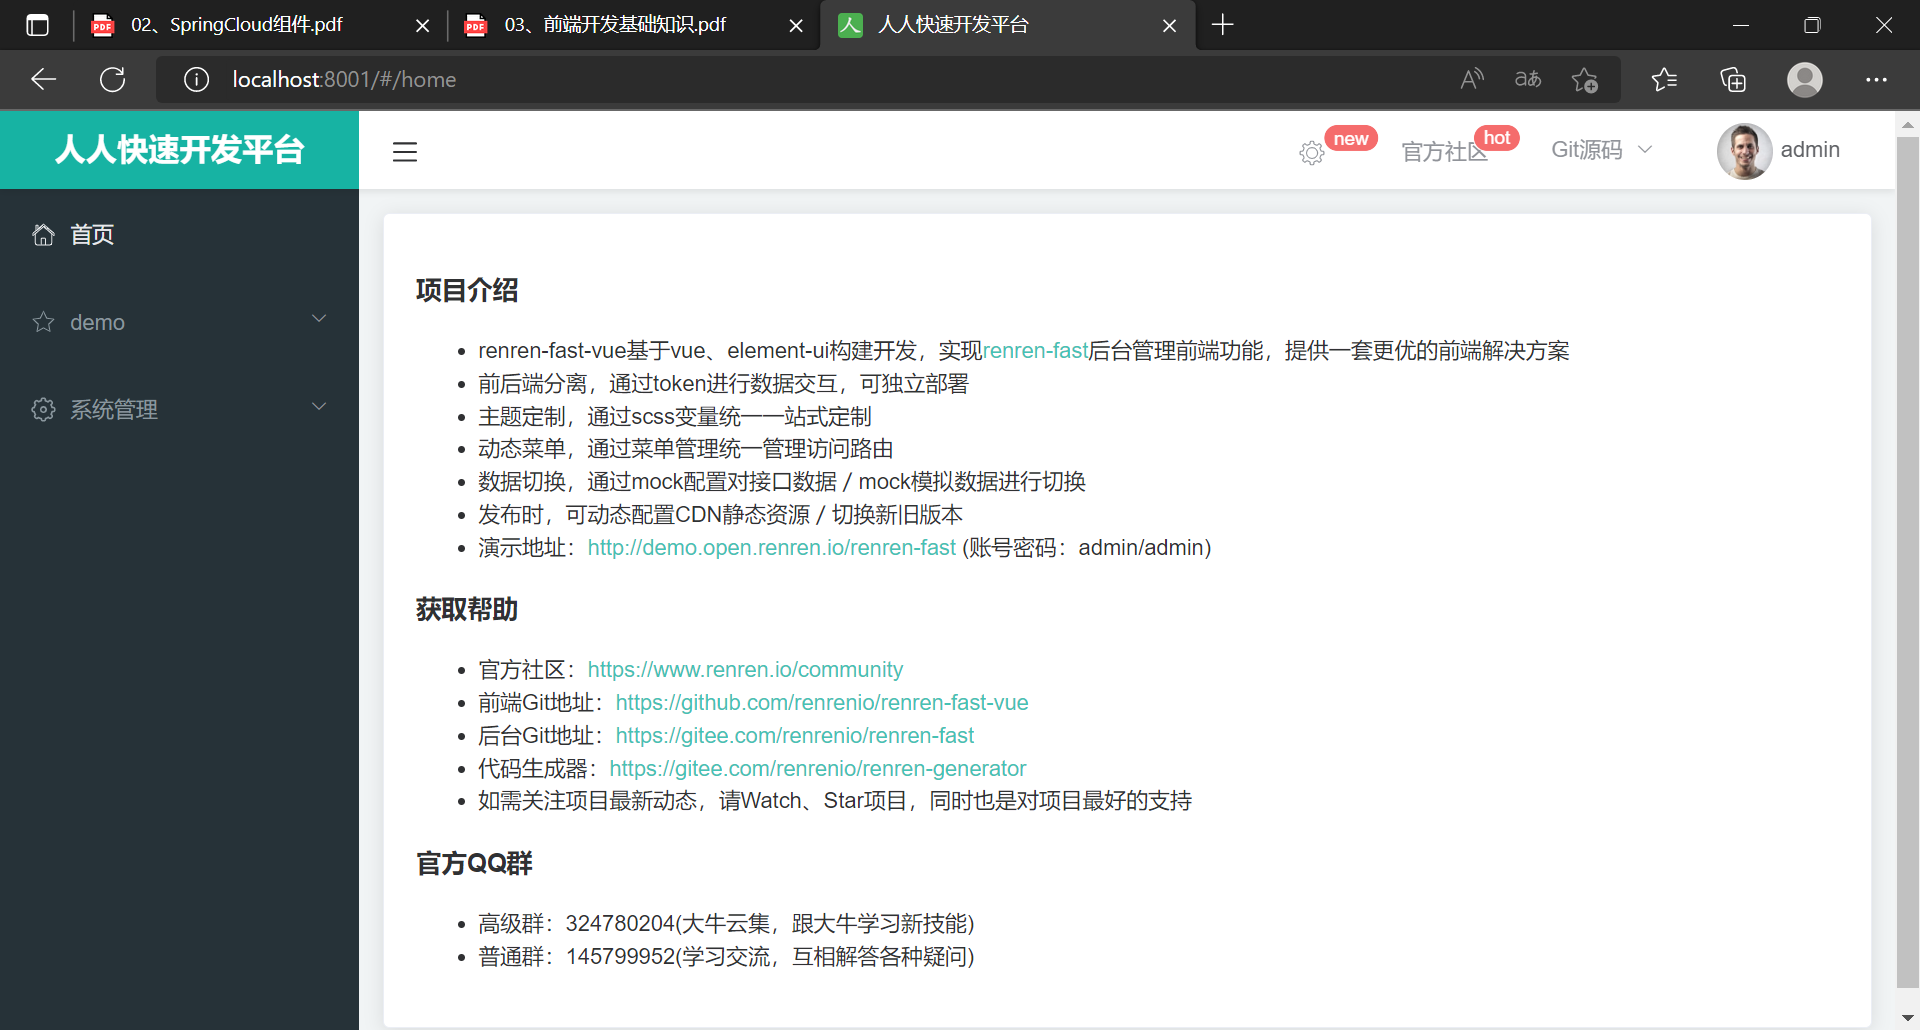Screen dimensions: 1920x1030
Task: Open the renren-fast demo address link
Action: click(x=770, y=548)
